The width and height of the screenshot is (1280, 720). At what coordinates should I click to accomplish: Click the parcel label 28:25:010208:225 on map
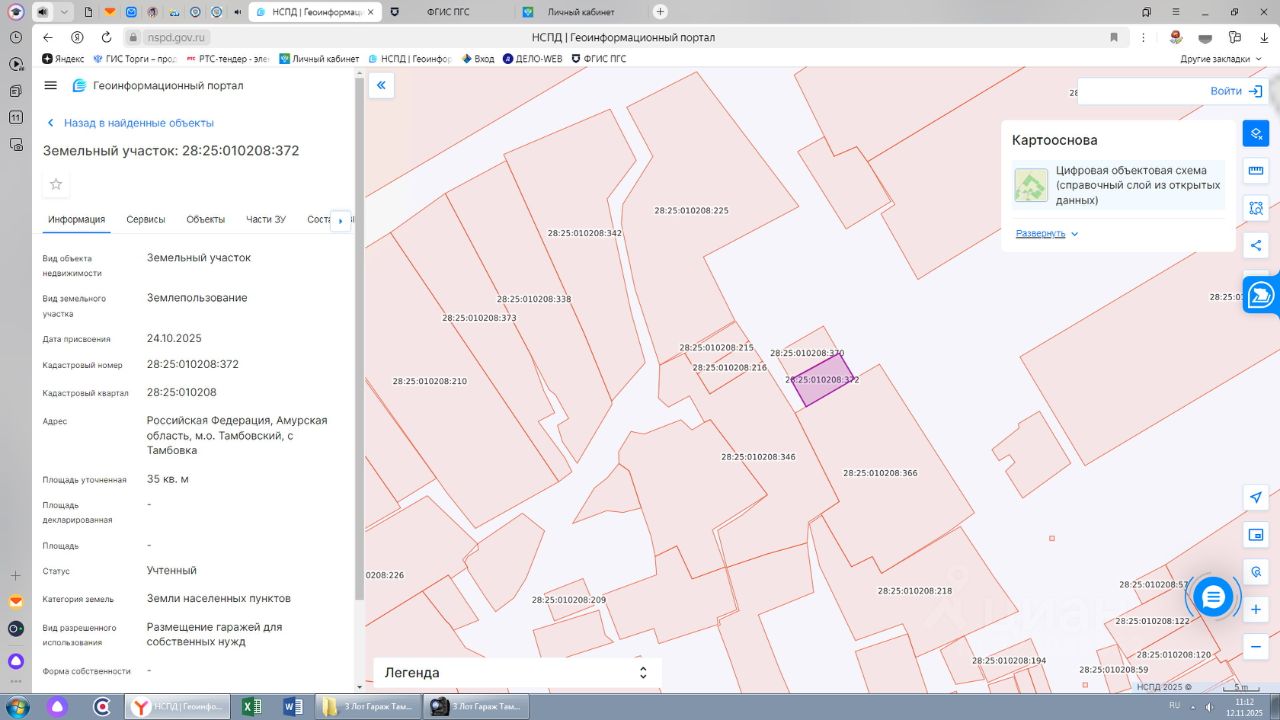pyautogui.click(x=692, y=211)
